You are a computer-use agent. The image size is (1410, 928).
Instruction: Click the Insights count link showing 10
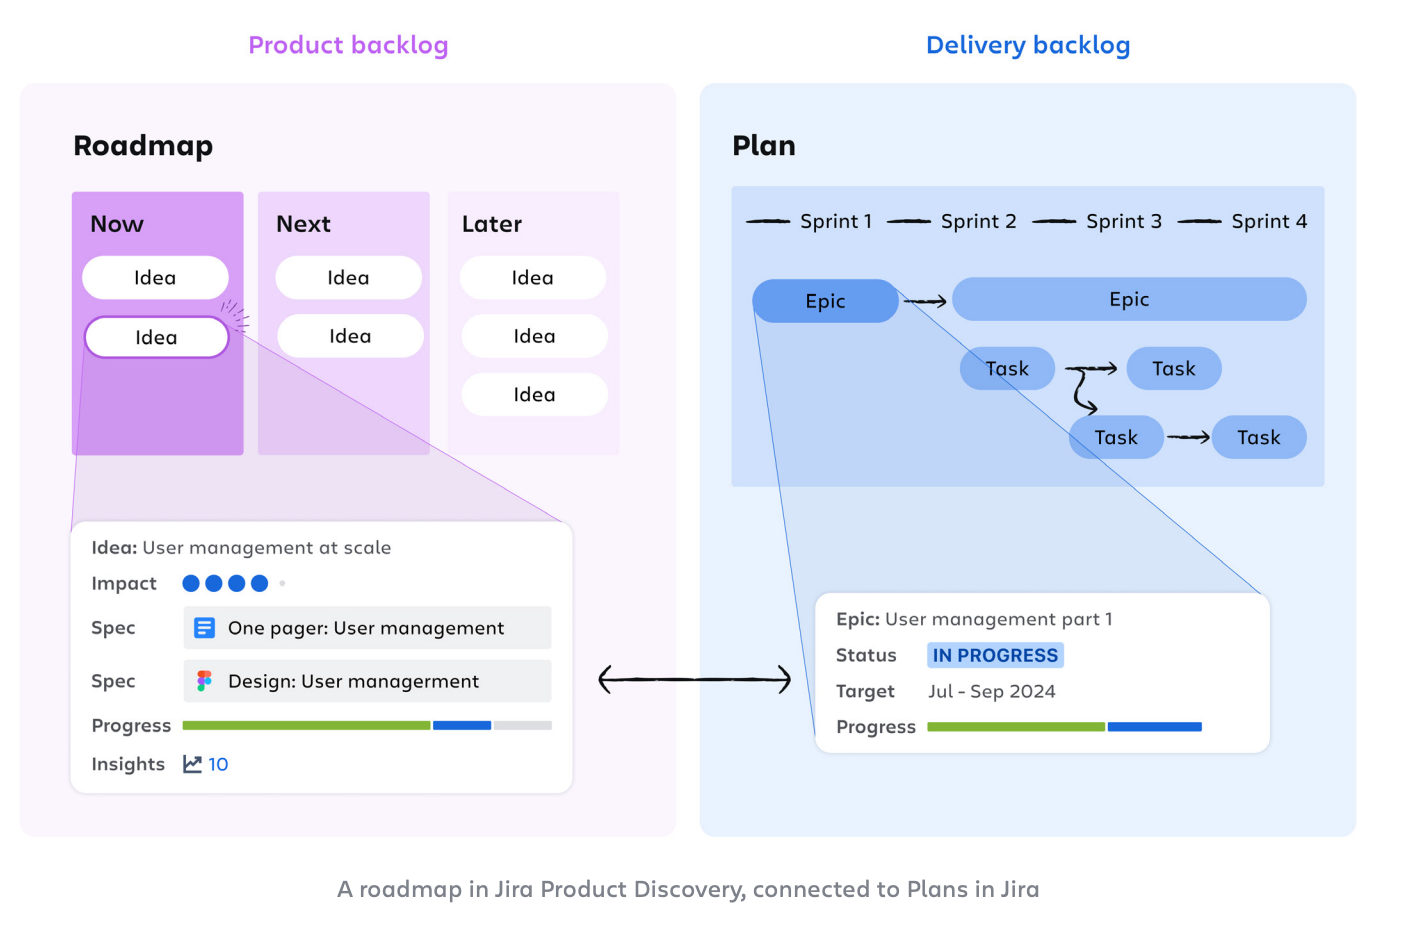point(218,763)
